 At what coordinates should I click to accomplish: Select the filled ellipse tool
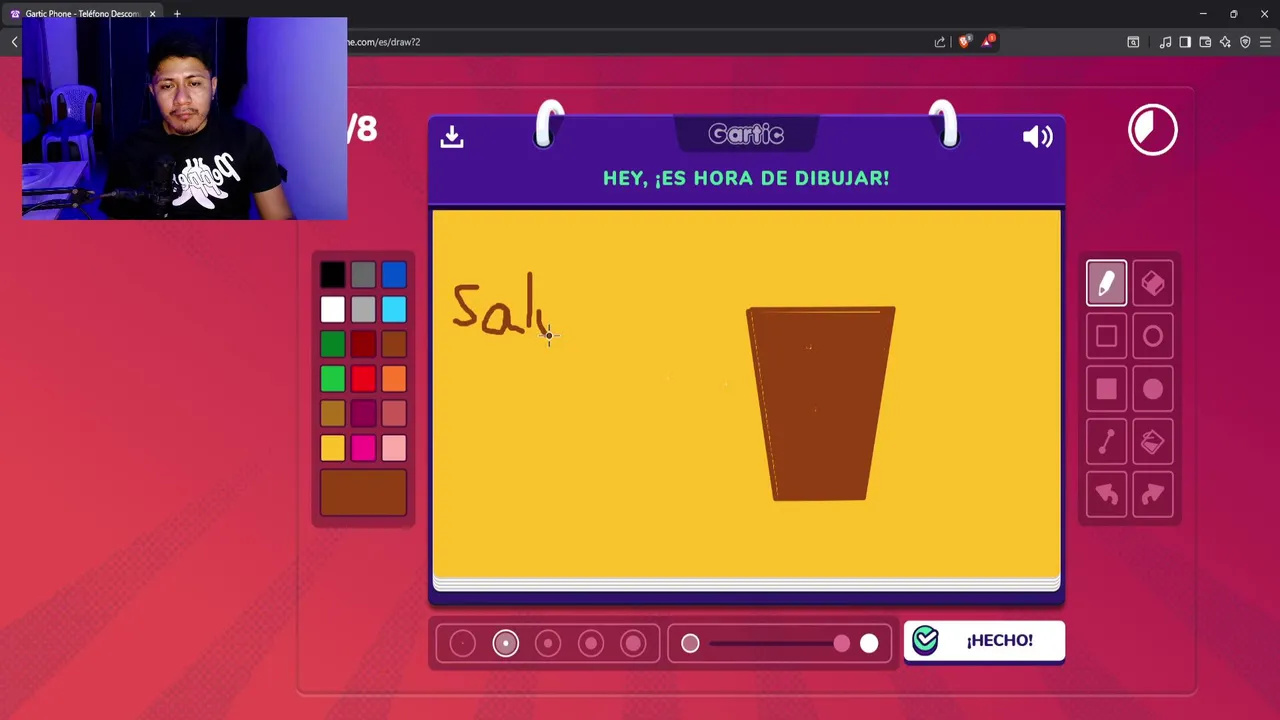[x=1152, y=389]
